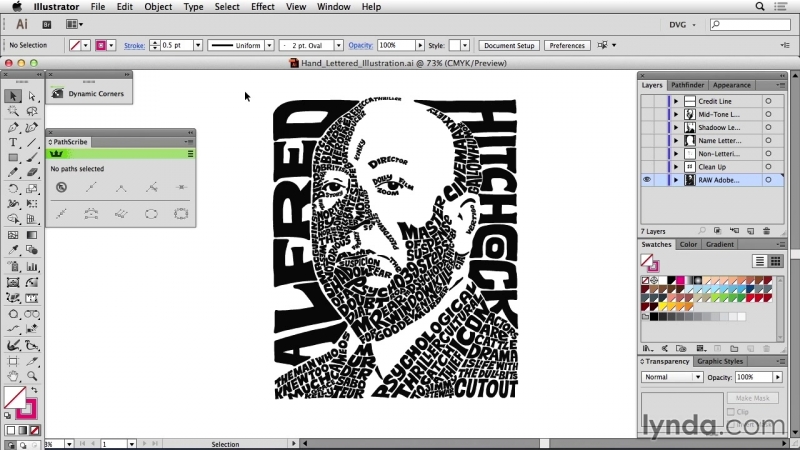Select the Column Graph tool

pyautogui.click(x=32, y=266)
